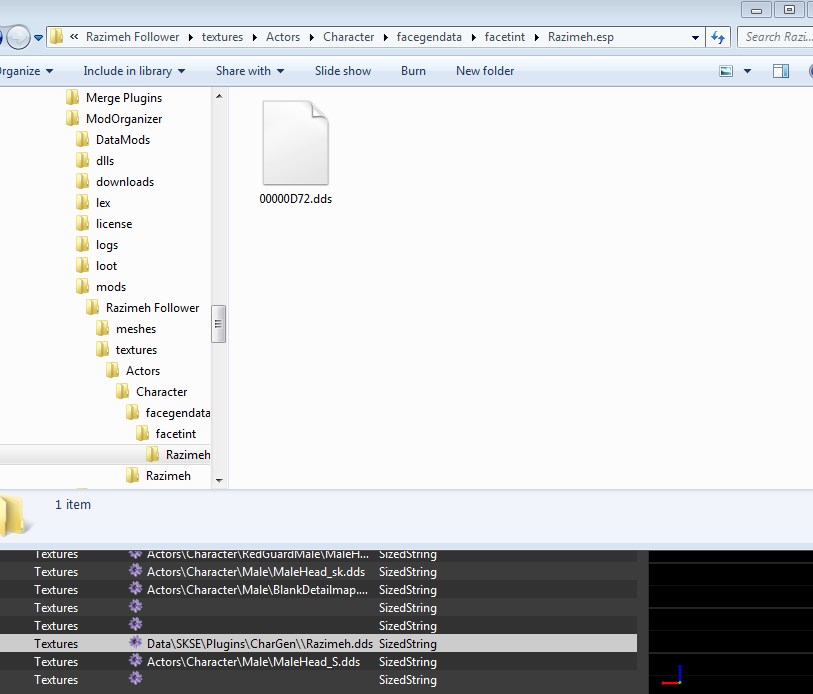Click Slide show in the command bar
Image resolution: width=813 pixels, height=694 pixels.
coord(341,71)
